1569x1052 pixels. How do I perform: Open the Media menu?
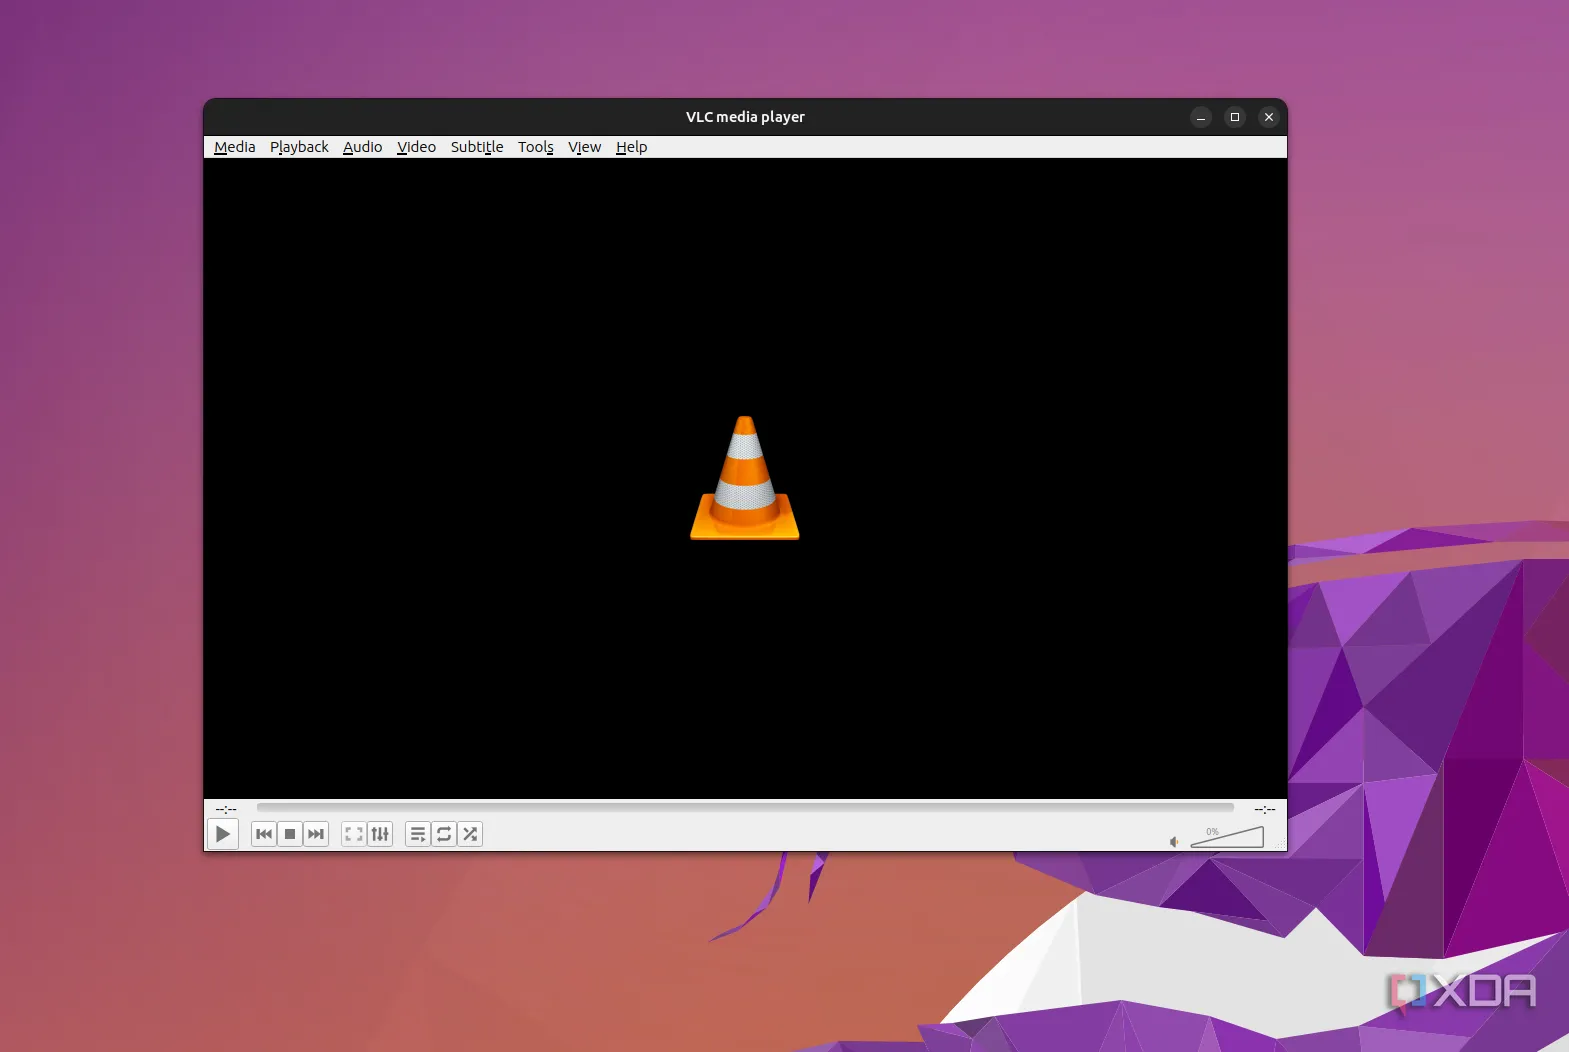click(x=235, y=147)
